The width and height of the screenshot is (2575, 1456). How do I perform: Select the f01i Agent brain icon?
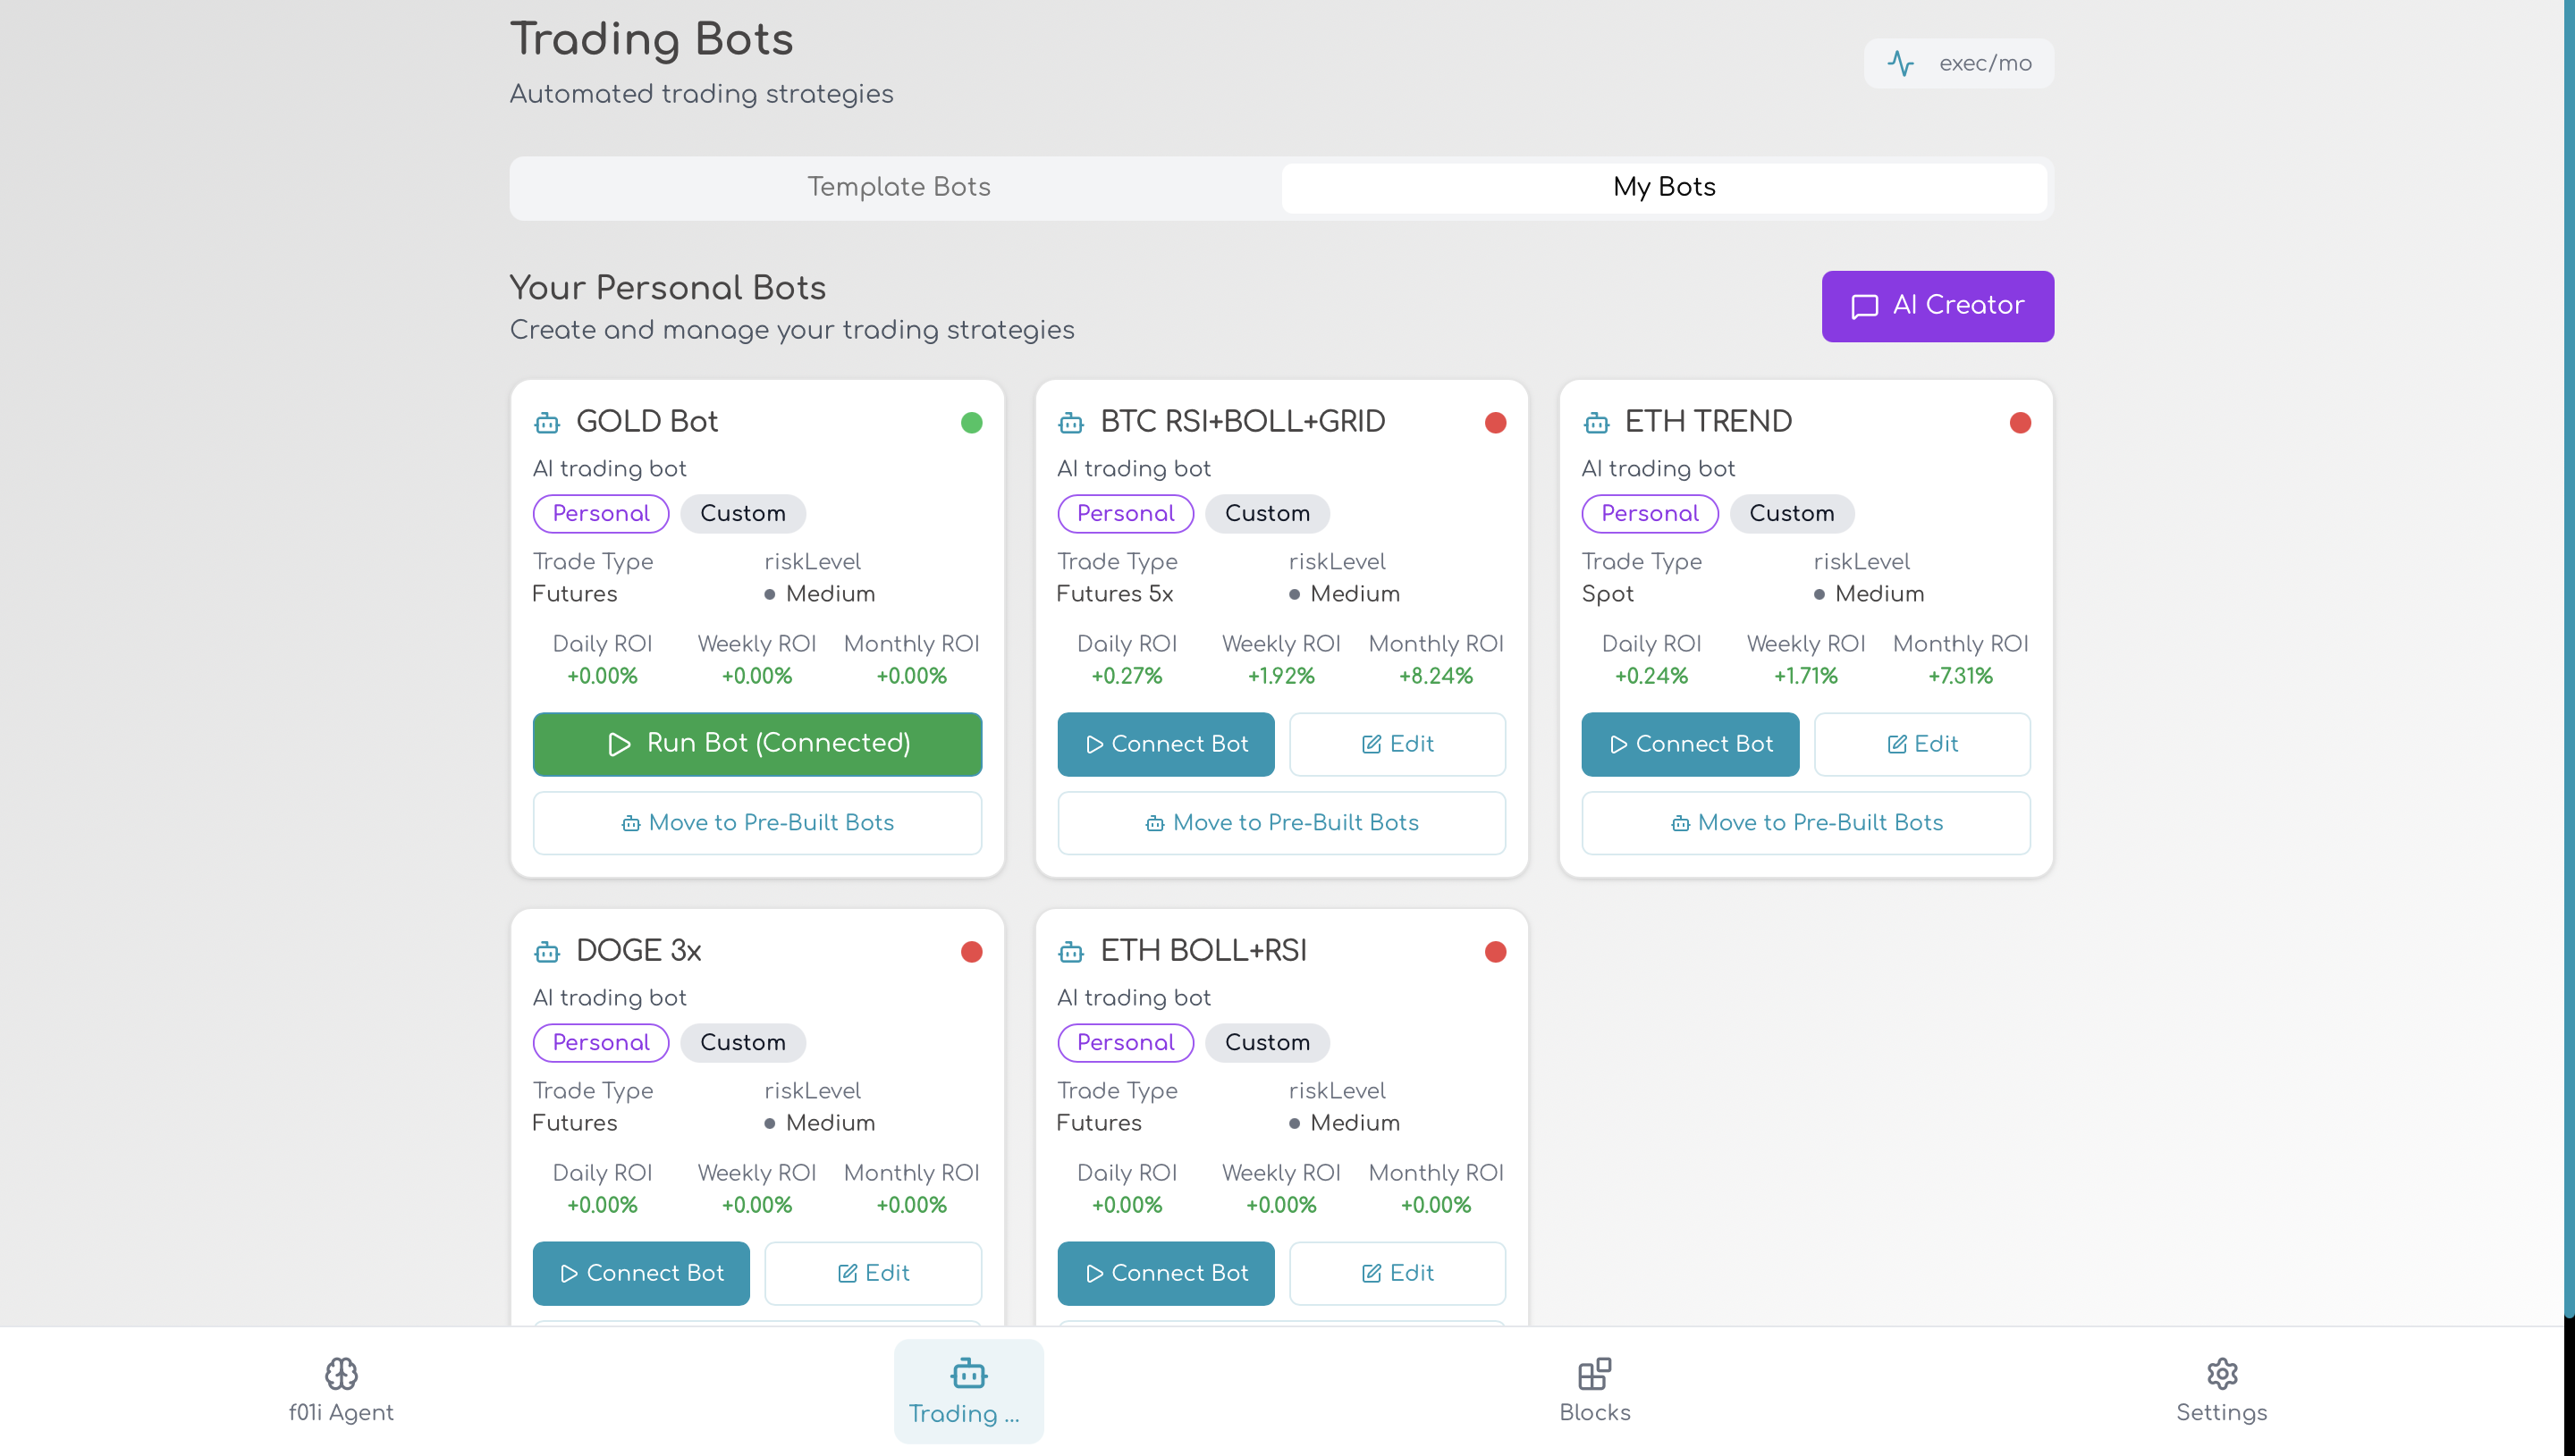point(342,1374)
